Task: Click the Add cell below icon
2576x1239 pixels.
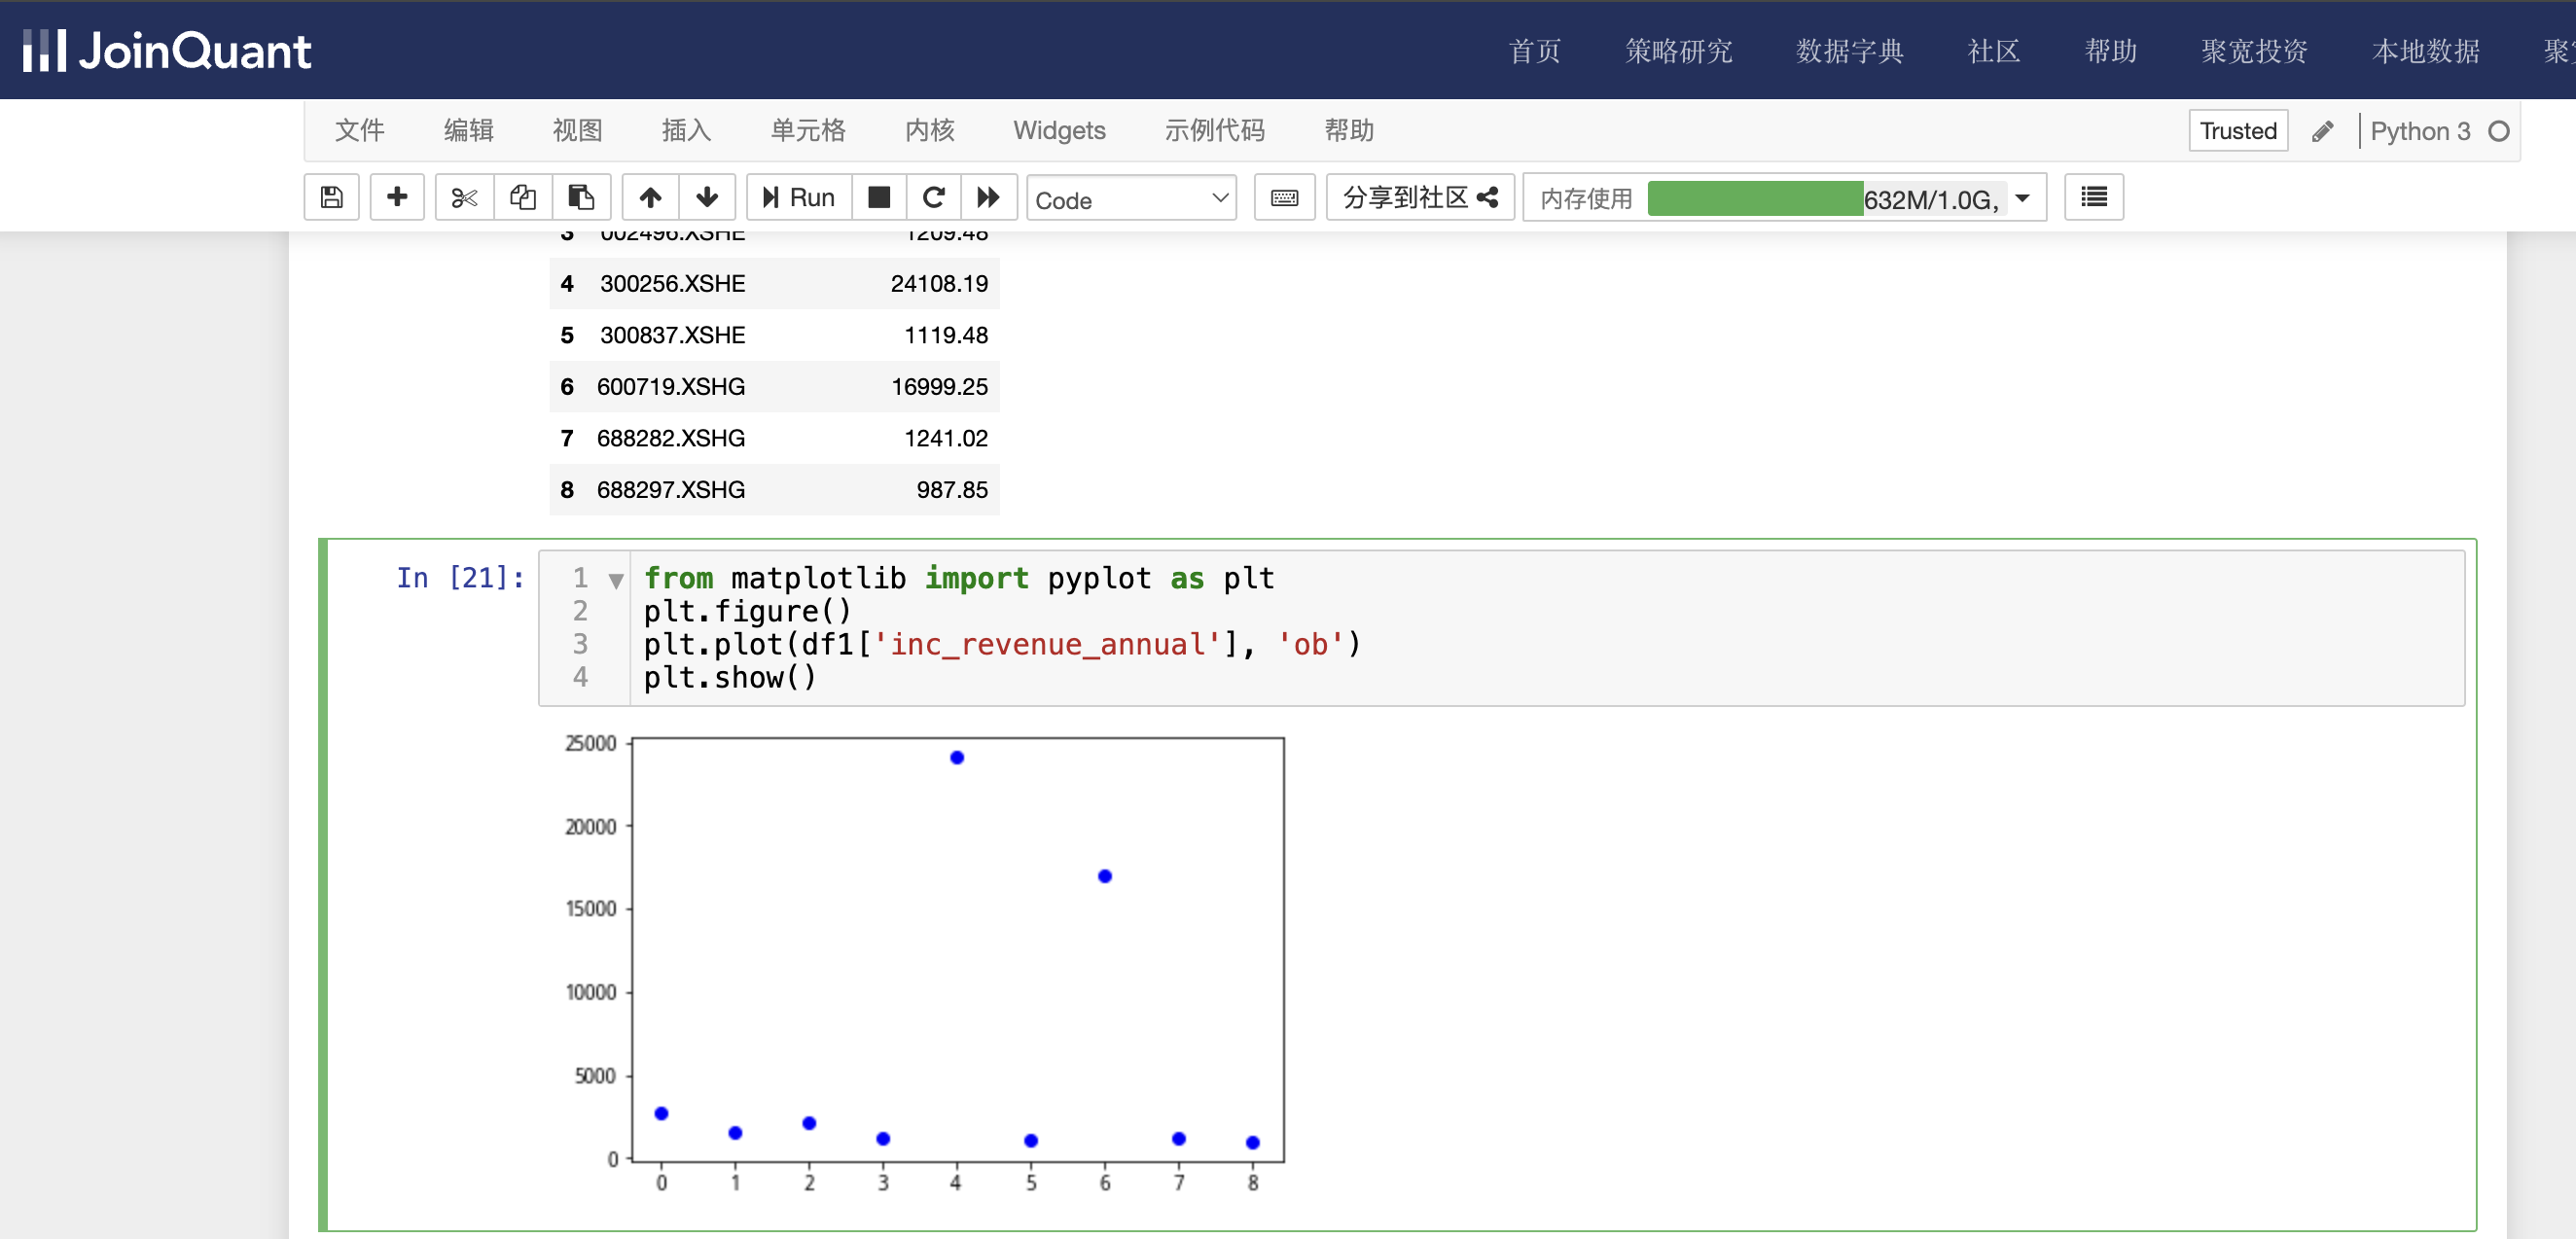Action: click(x=398, y=200)
